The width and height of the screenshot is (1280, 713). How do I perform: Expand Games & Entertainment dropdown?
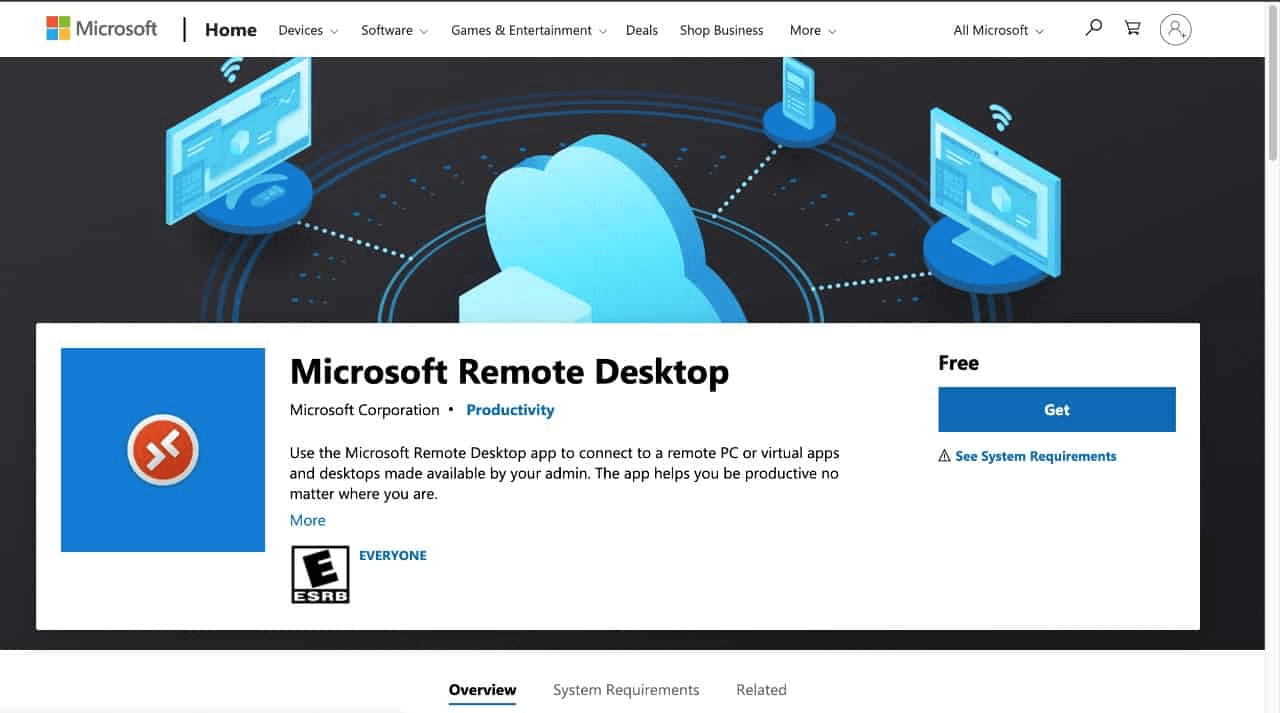[527, 30]
